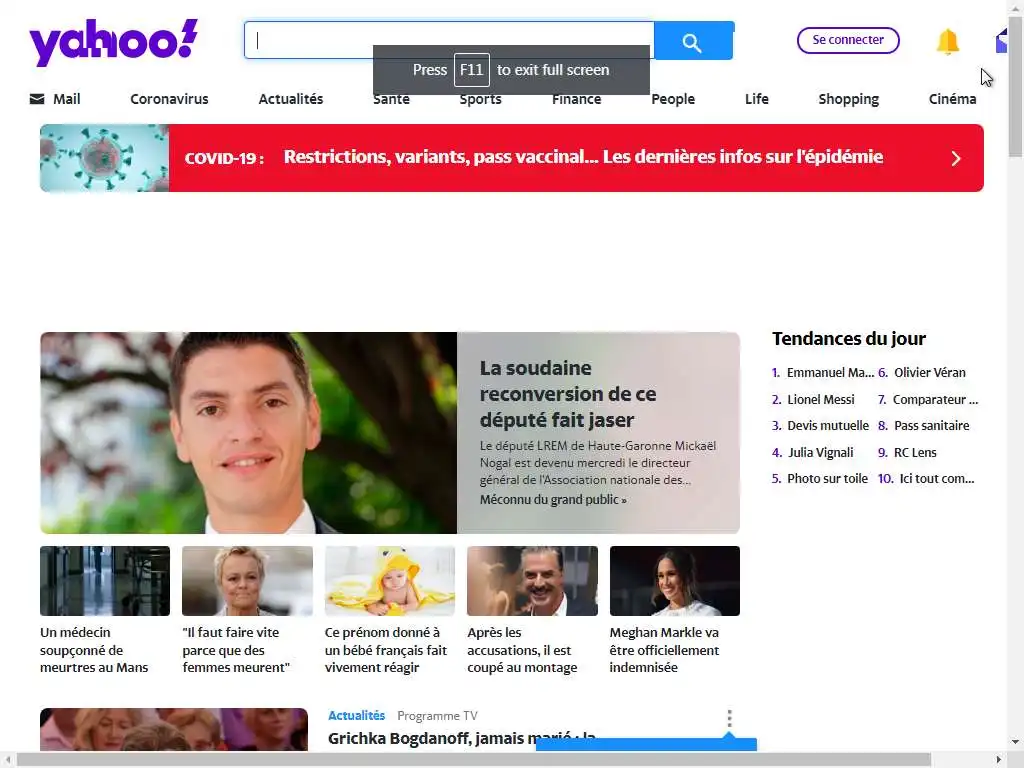Viewport: 1024px width, 768px height.
Task: Click the magnifier search button
Action: (694, 40)
